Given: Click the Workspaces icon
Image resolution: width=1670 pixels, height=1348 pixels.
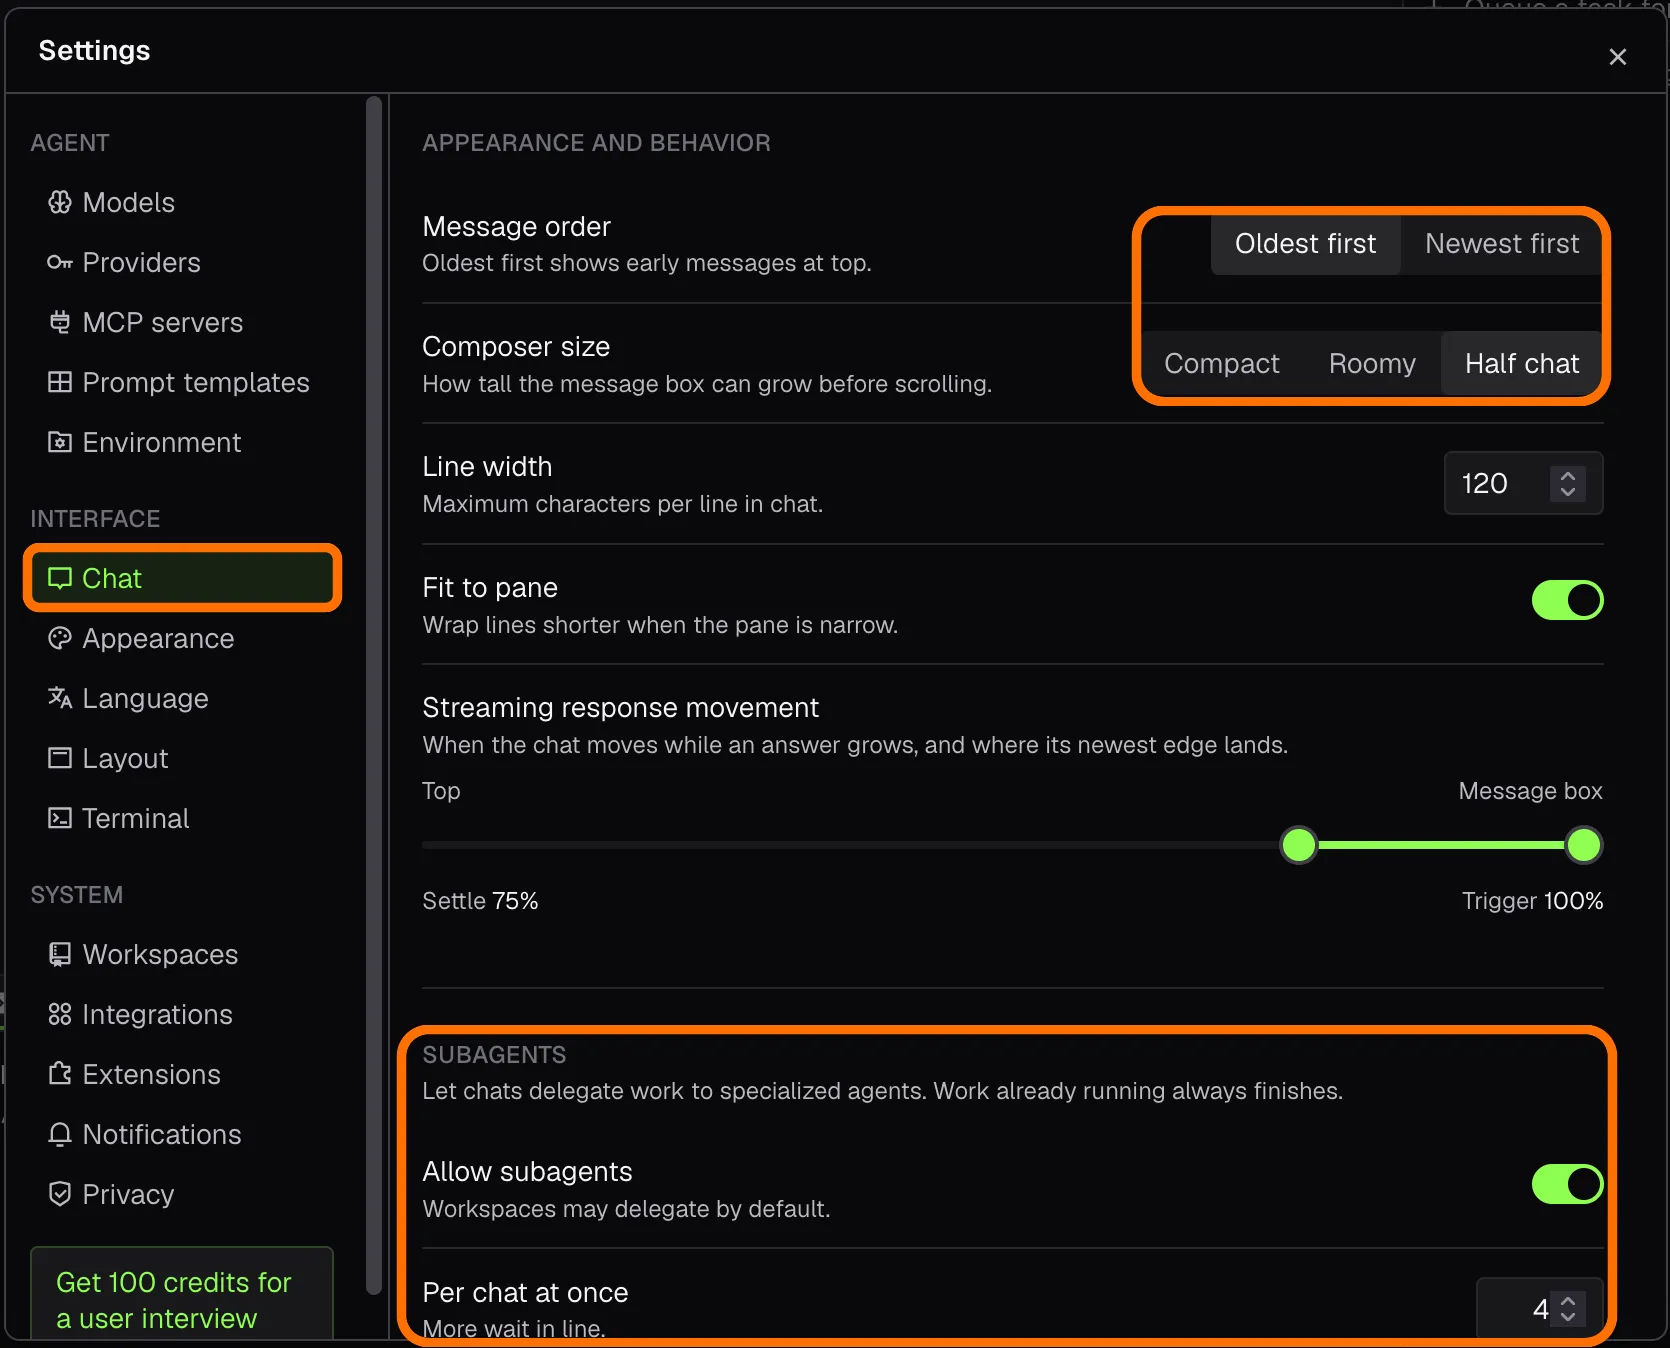Looking at the screenshot, I should (x=60, y=955).
